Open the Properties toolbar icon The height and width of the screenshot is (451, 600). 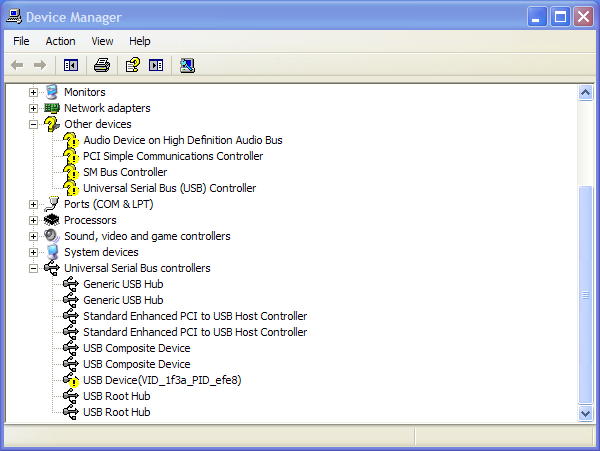click(x=132, y=65)
